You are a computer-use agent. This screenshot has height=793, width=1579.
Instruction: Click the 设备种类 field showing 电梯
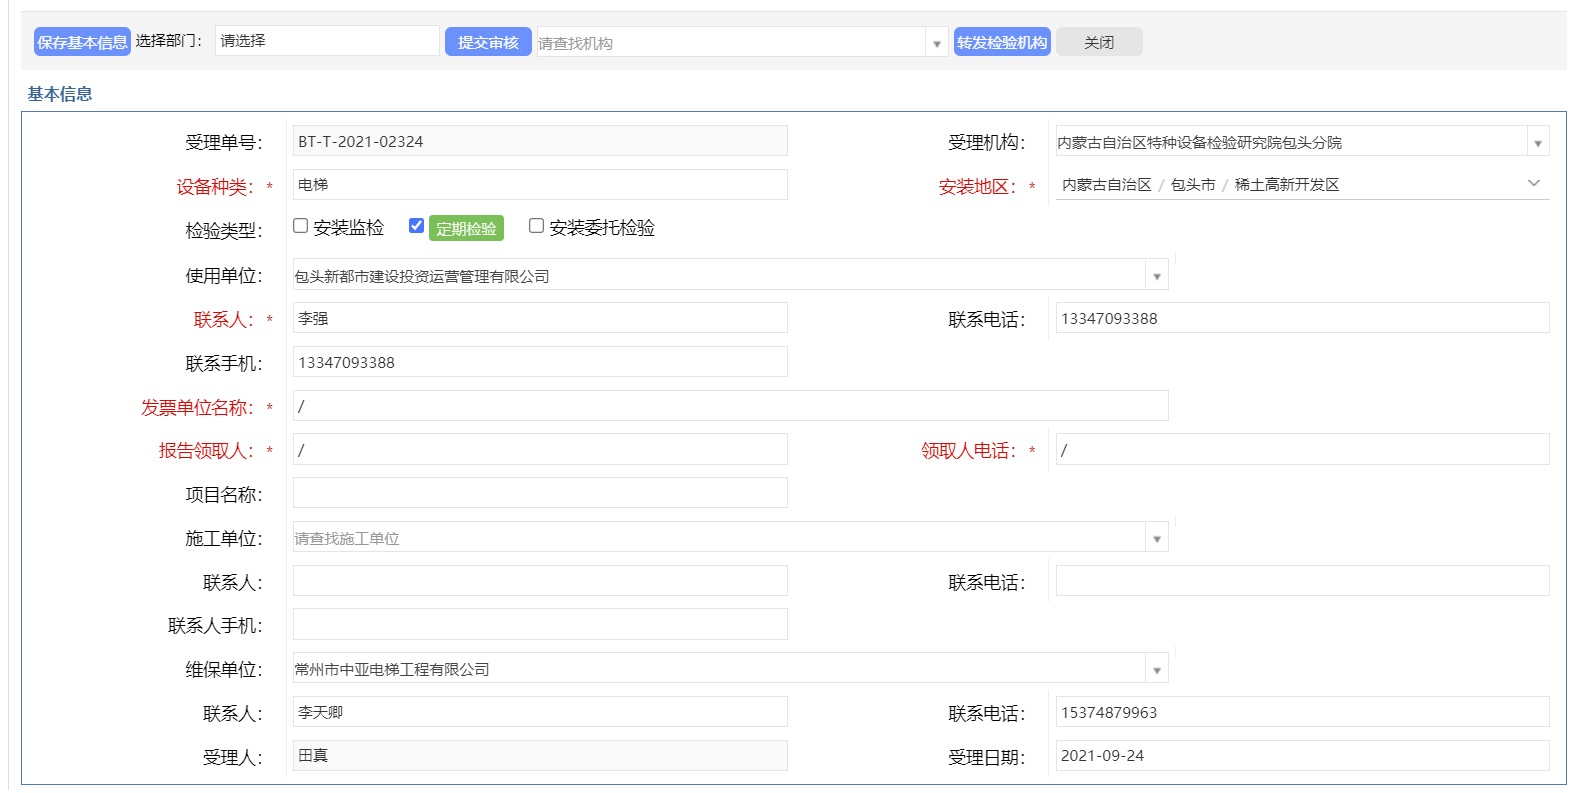540,185
